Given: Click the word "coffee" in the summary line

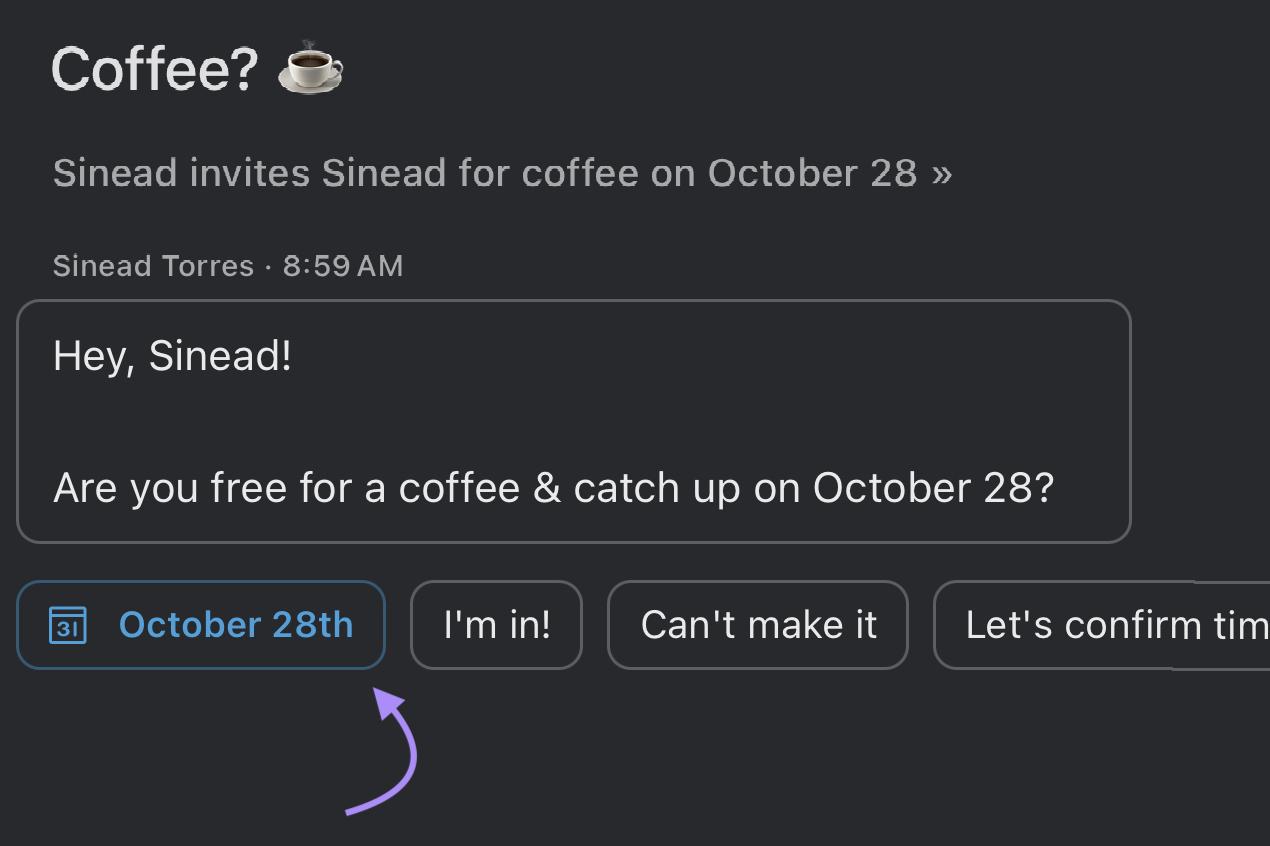Looking at the screenshot, I should point(580,174).
